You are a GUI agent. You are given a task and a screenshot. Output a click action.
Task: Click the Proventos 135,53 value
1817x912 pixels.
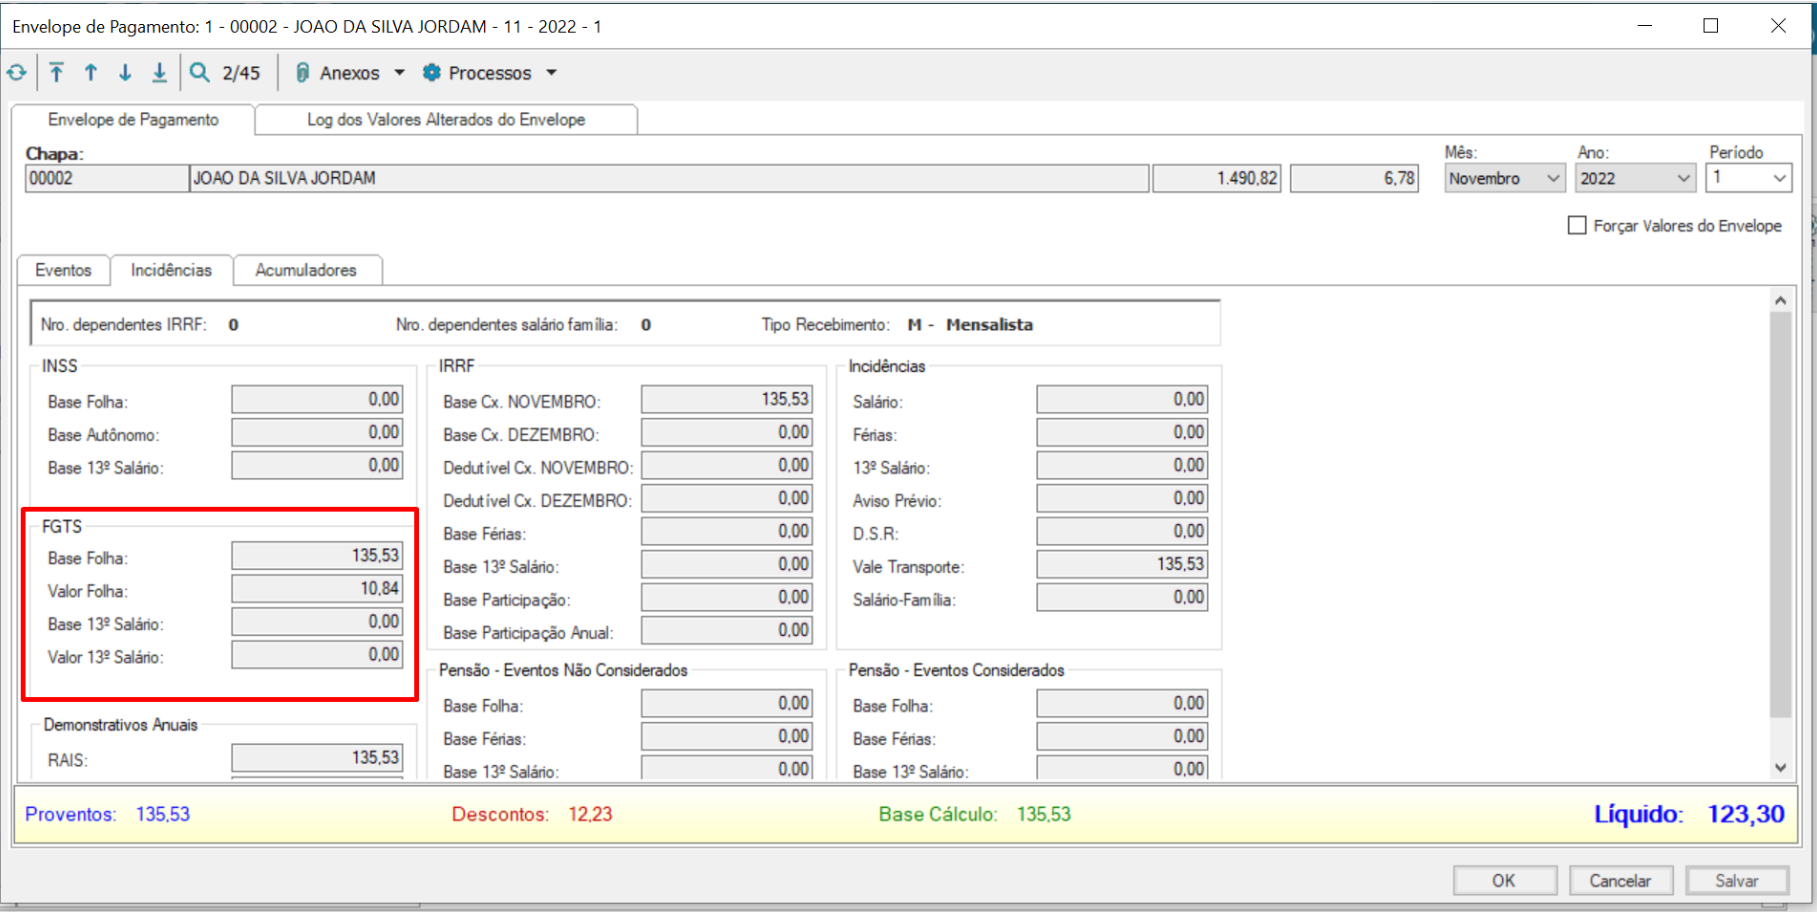coord(163,815)
